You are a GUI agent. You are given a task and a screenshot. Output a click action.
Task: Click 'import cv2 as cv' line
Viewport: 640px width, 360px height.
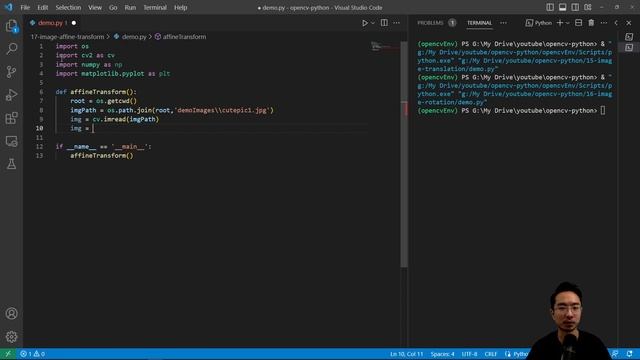[x=85, y=56]
